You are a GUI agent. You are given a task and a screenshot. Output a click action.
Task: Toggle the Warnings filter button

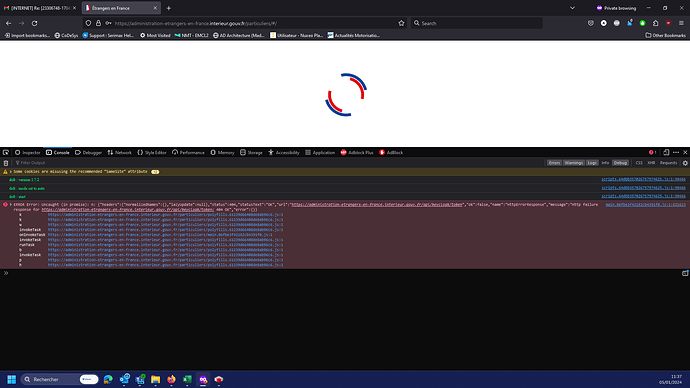[x=573, y=163]
